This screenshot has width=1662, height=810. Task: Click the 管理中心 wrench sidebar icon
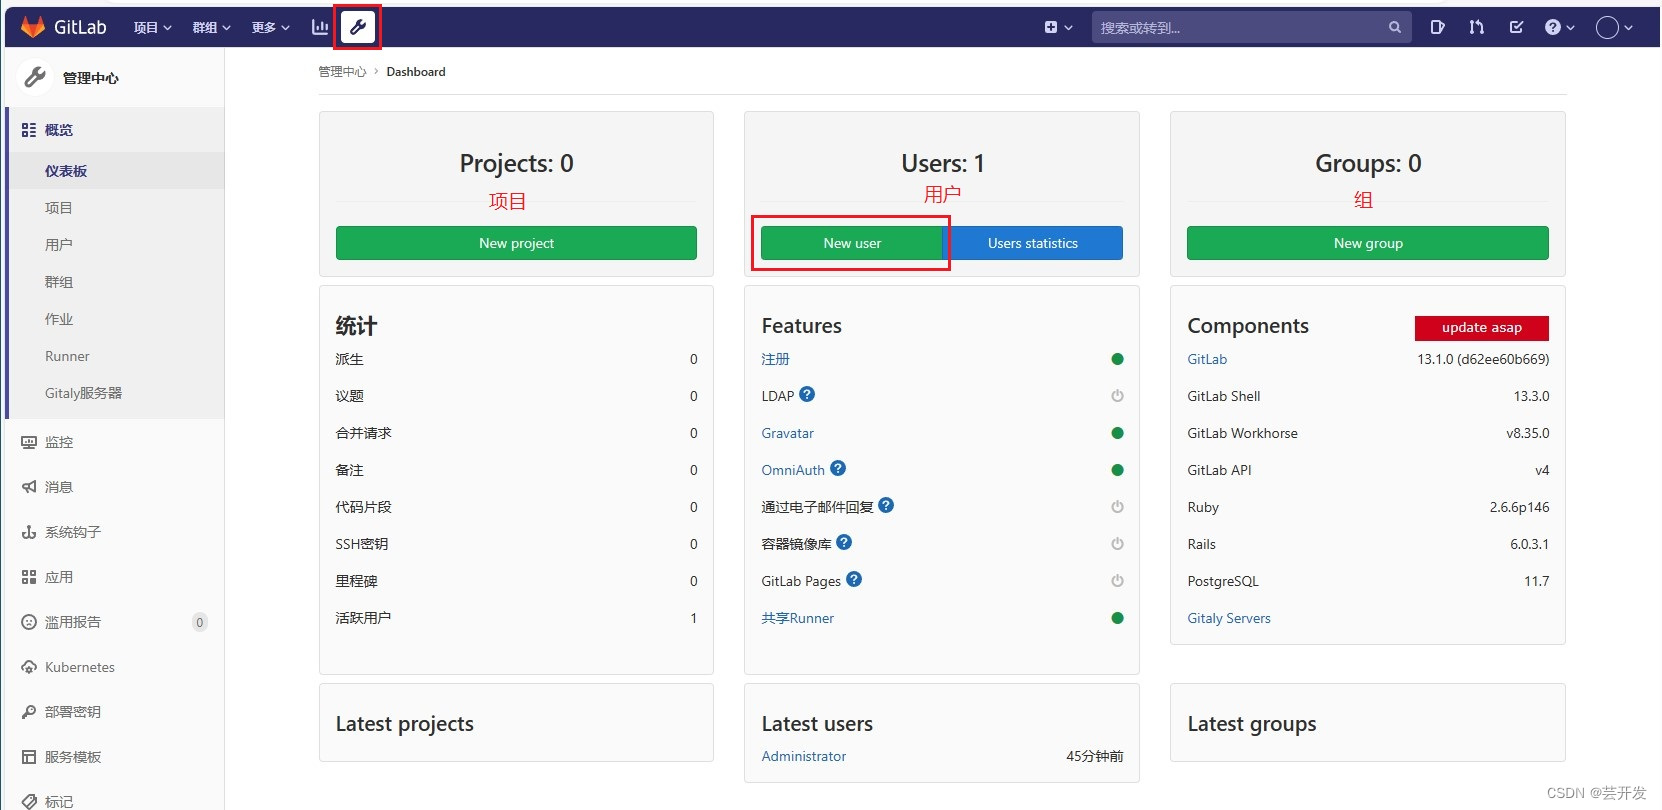point(35,77)
